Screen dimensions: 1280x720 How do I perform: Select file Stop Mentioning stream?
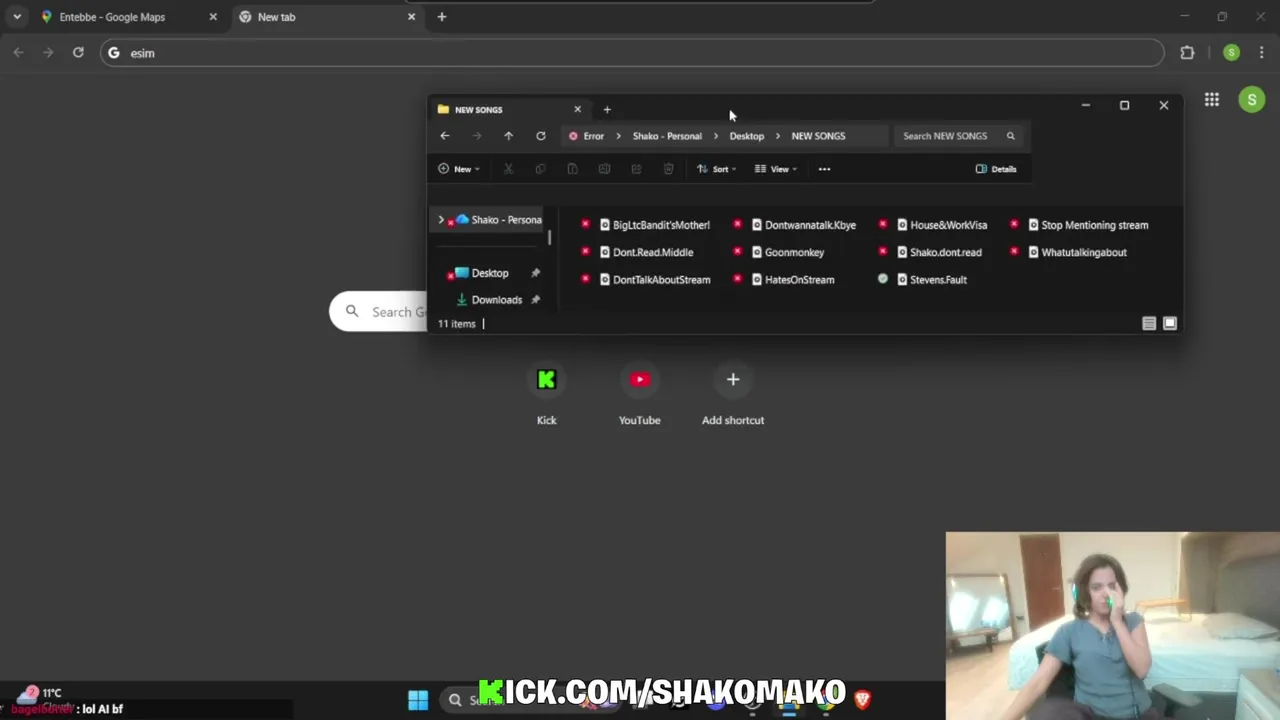[x=1088, y=225]
